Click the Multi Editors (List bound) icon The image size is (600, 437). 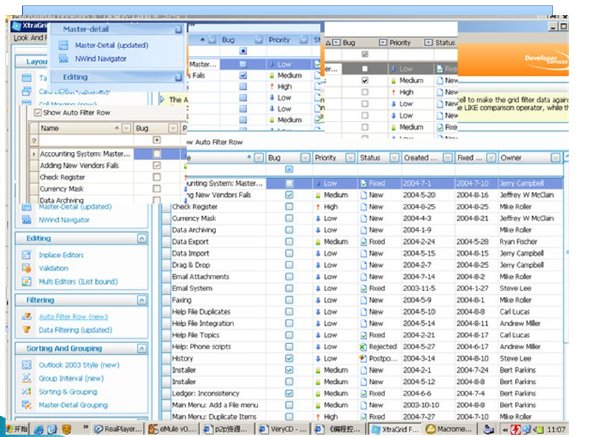(26, 282)
